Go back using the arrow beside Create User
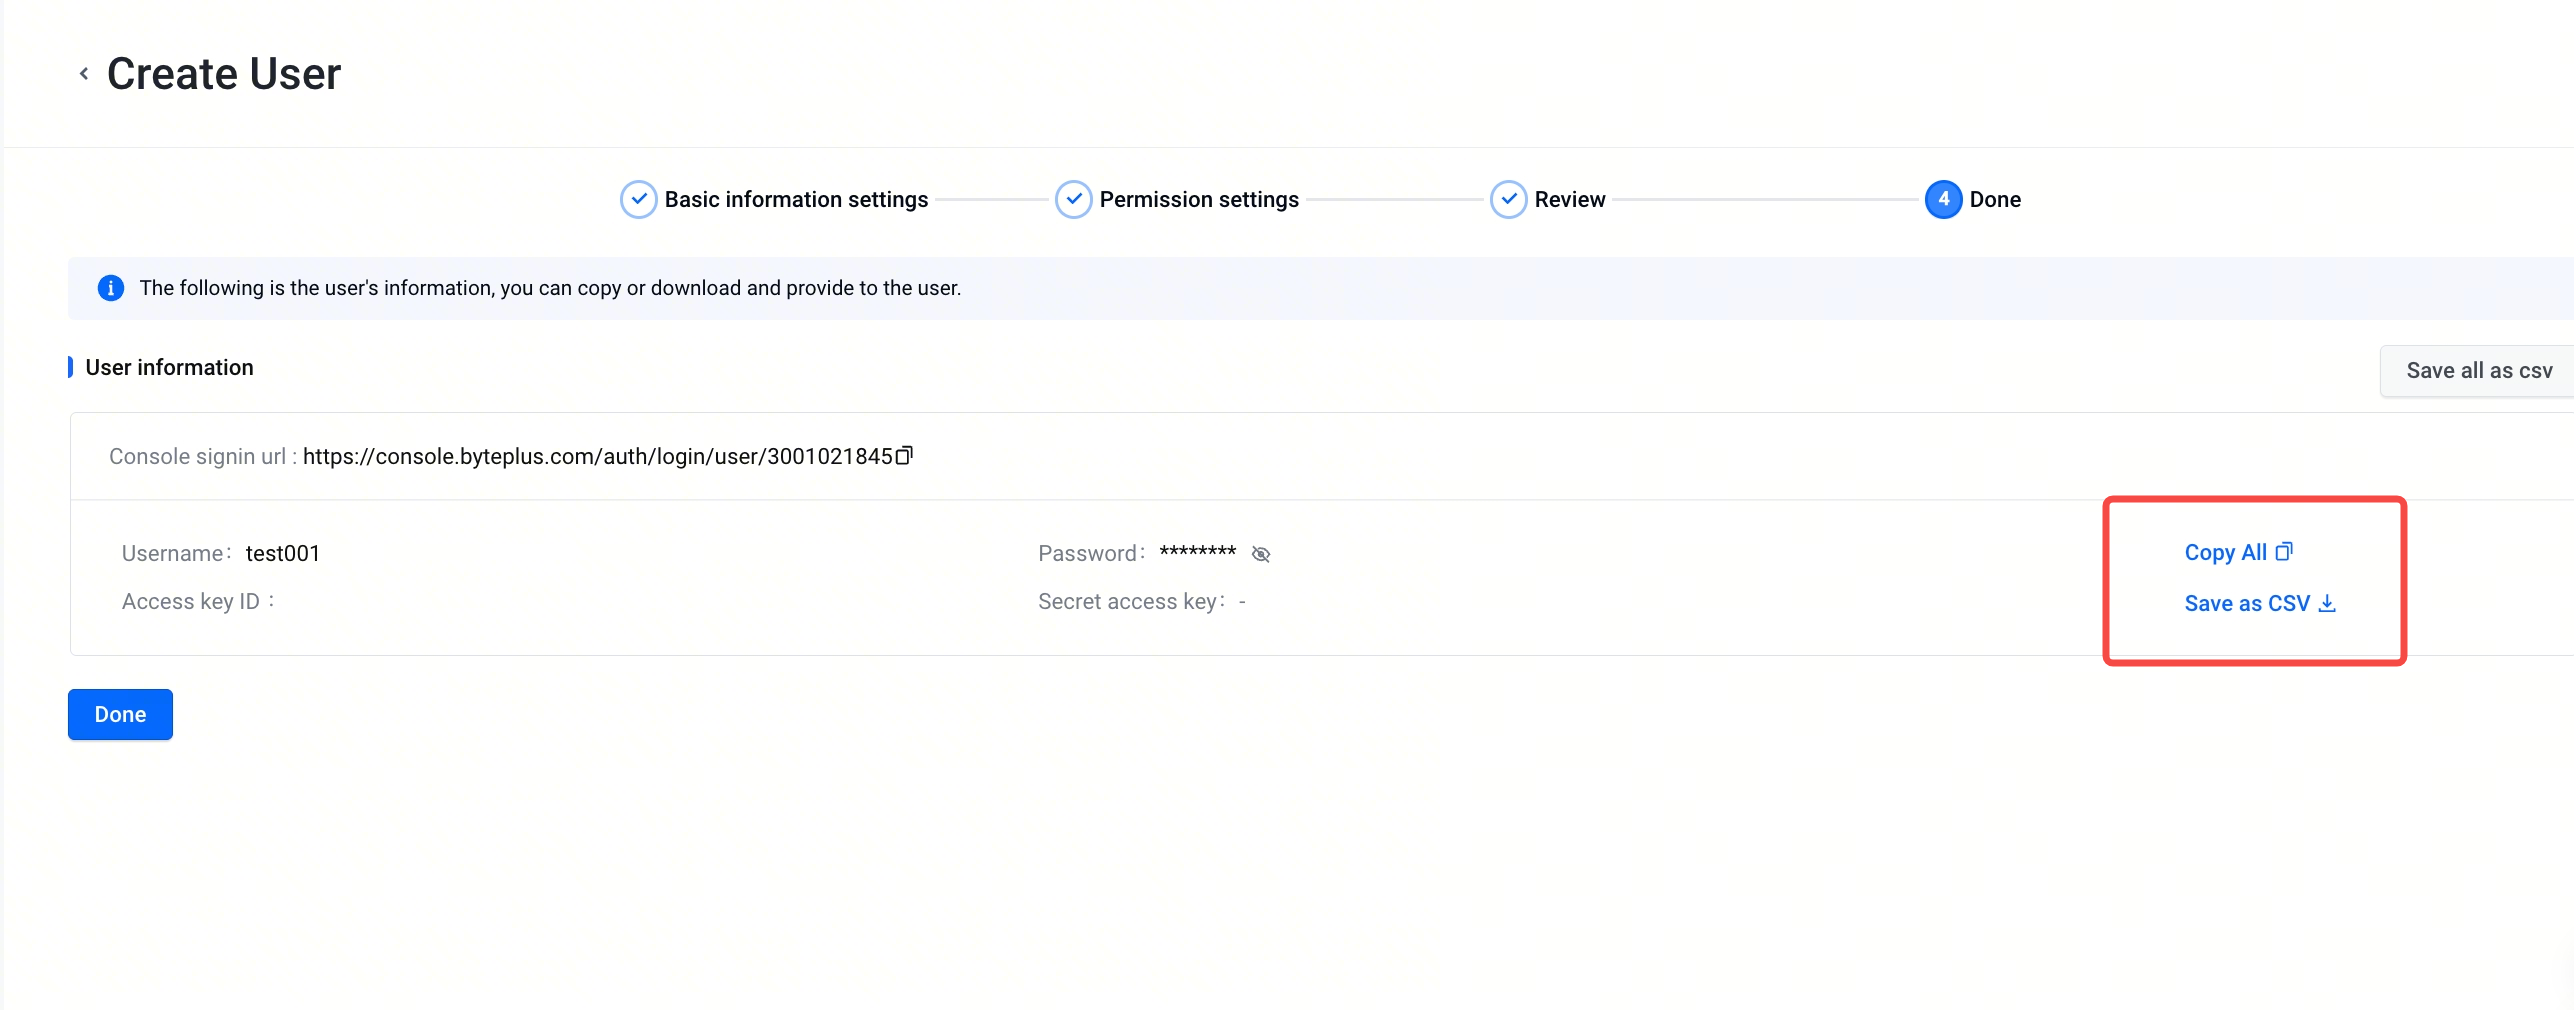The image size is (2574, 1010). [84, 73]
